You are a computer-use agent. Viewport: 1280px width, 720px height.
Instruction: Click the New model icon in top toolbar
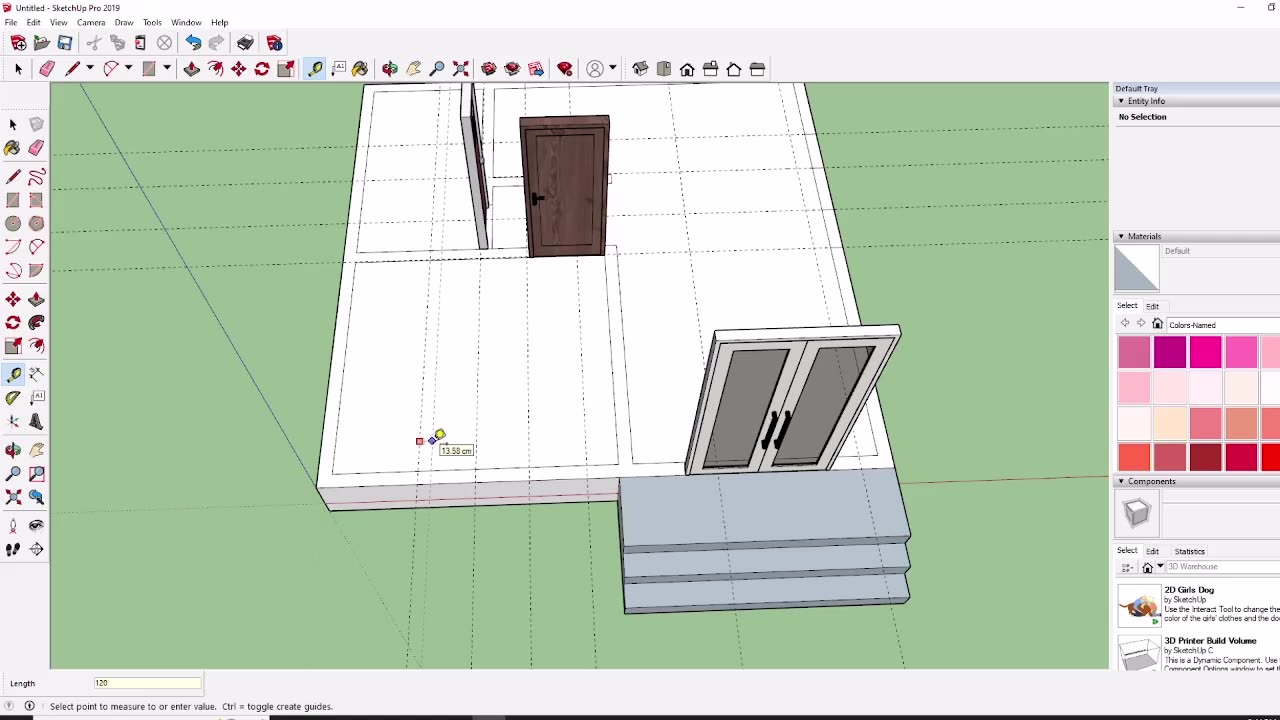click(18, 43)
